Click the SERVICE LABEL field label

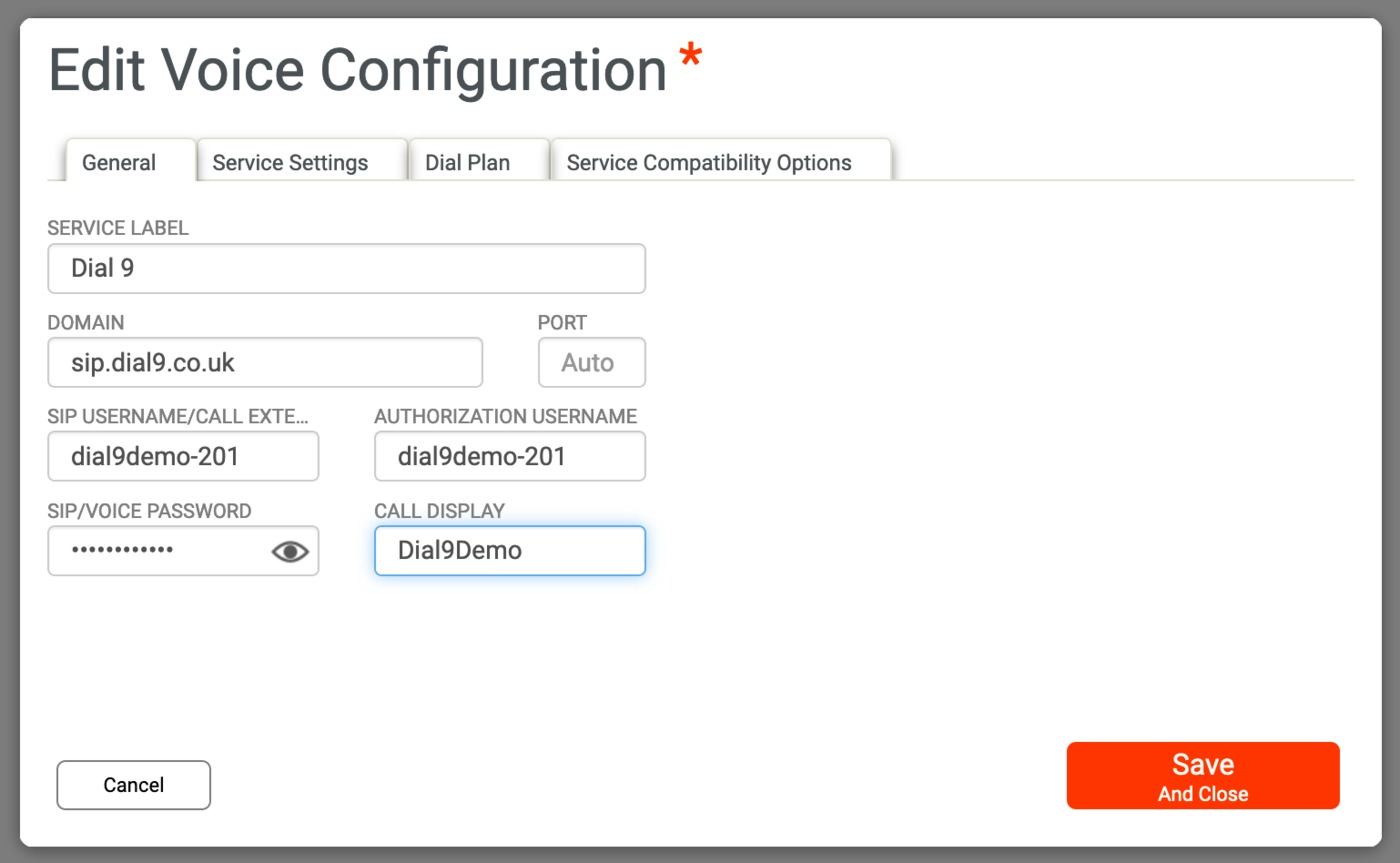click(118, 228)
